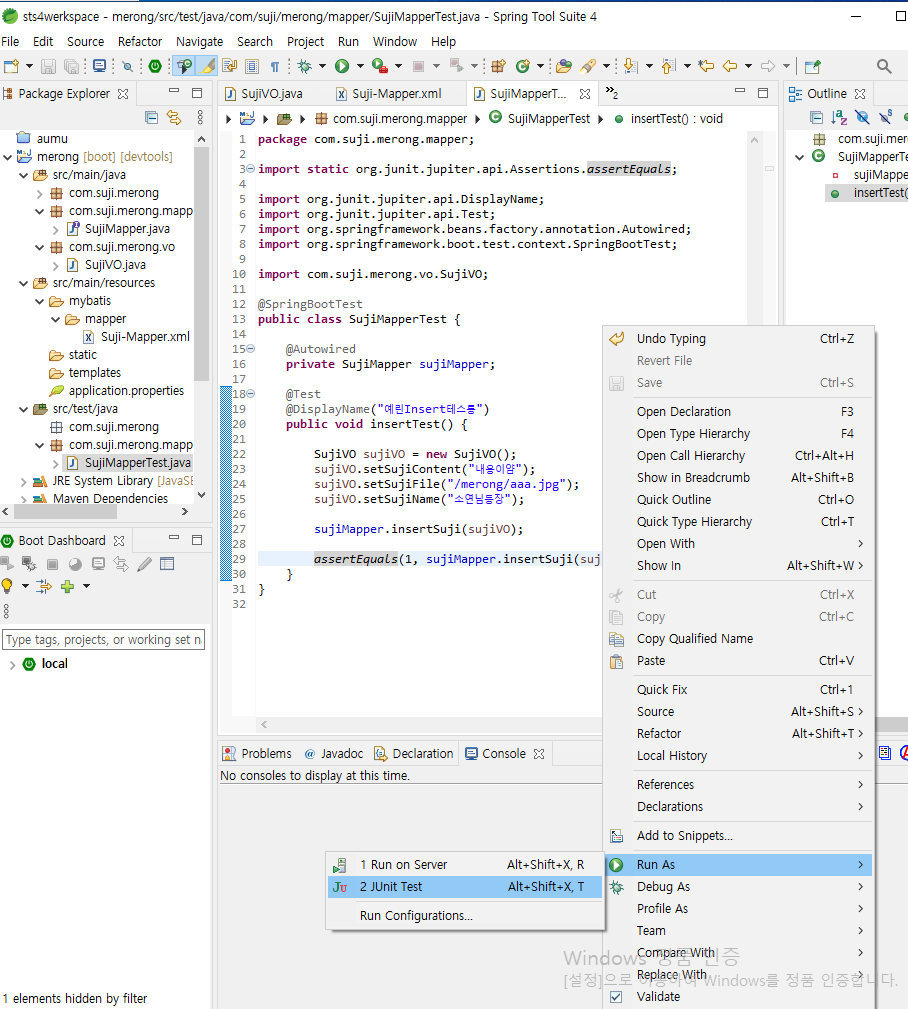Select application.properties in Package Explorer

[x=126, y=391]
